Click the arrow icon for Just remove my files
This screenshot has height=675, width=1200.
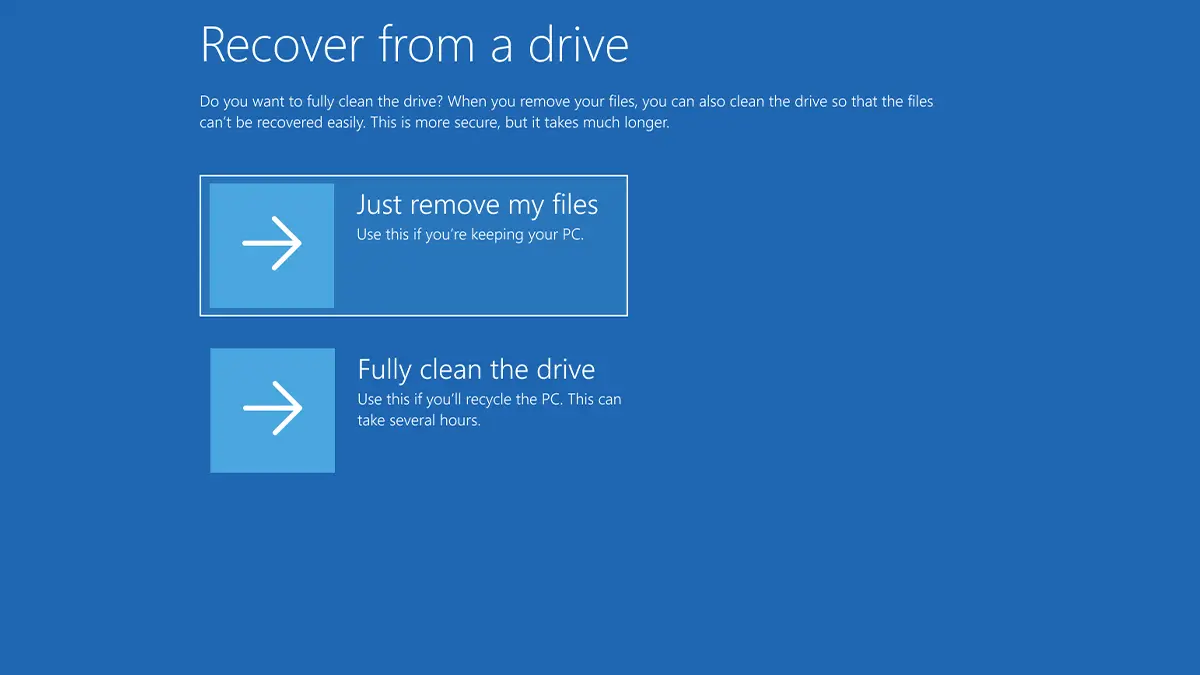272,245
